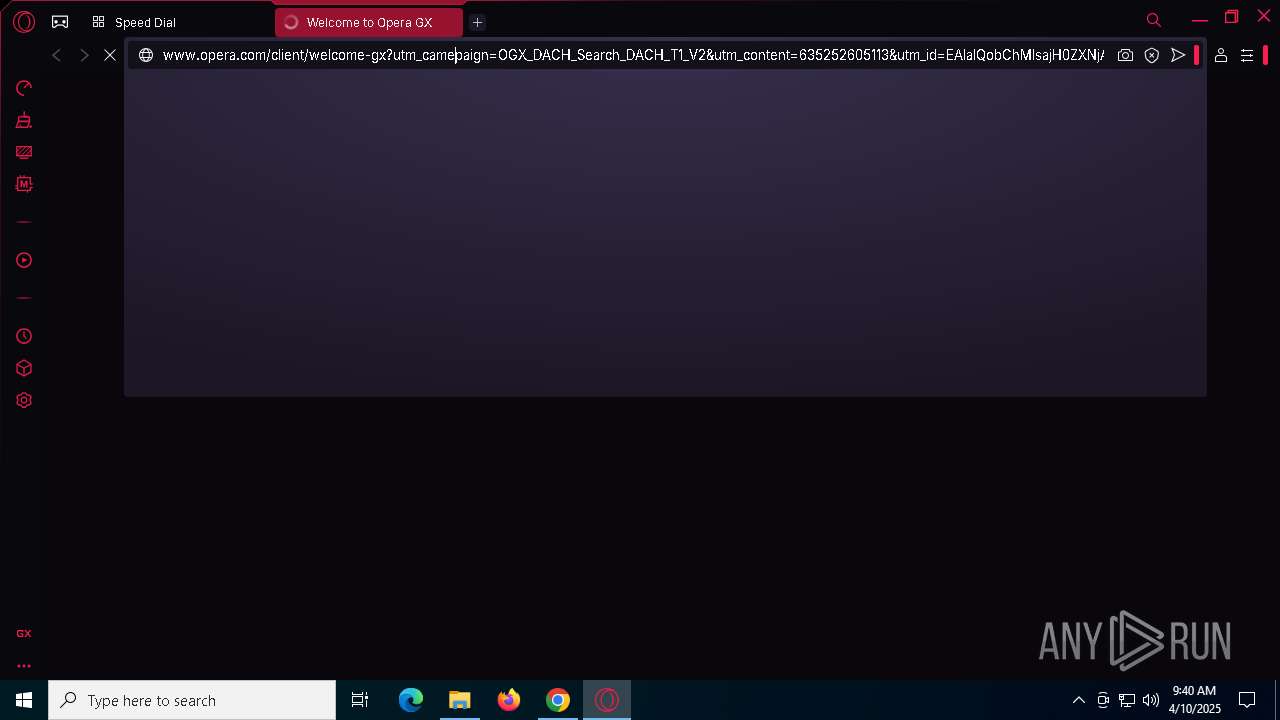Viewport: 1280px width, 720px height.
Task: Open GX Cleaner in sidebar
Action: pyautogui.click(x=24, y=120)
